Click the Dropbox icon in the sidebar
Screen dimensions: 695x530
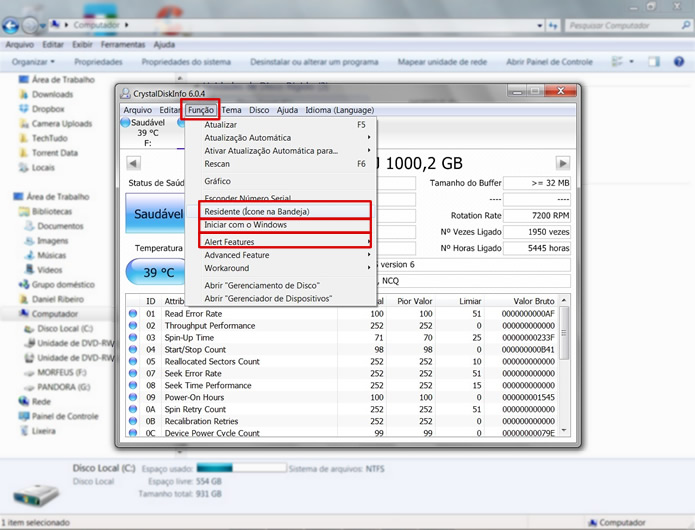tap(23, 109)
